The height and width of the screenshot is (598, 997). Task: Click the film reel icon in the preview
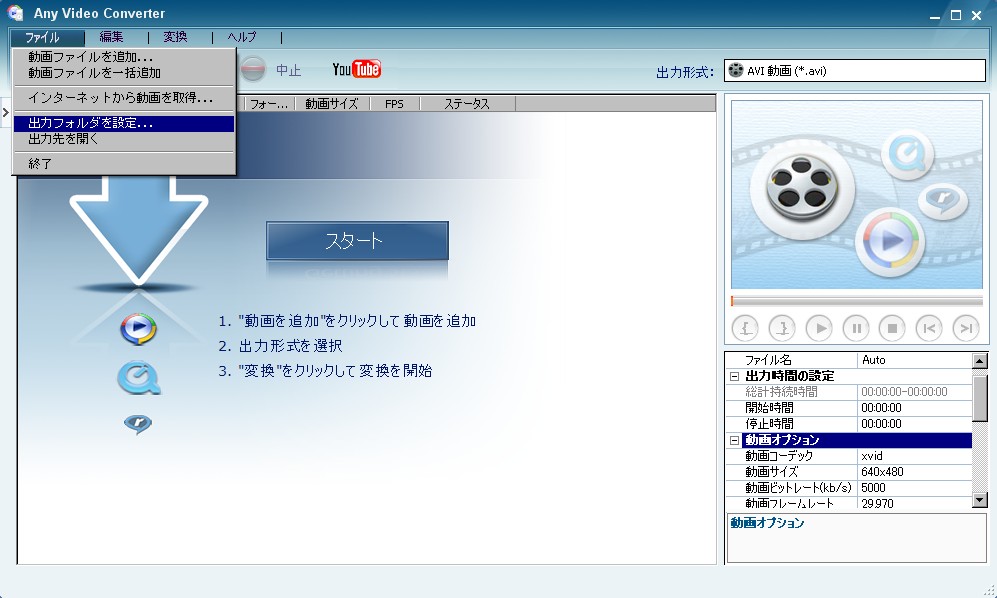coord(802,189)
